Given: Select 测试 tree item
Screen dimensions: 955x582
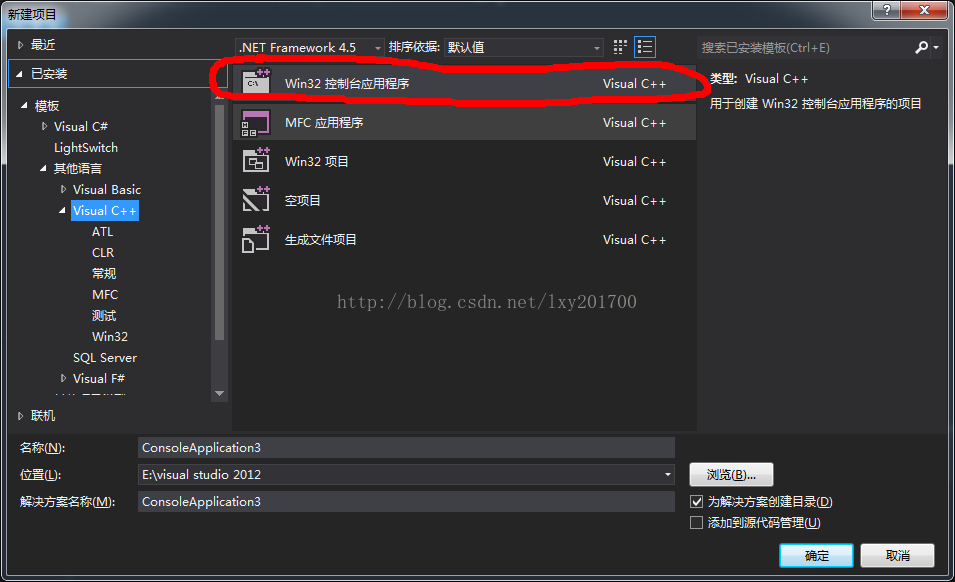Looking at the screenshot, I should (104, 315).
